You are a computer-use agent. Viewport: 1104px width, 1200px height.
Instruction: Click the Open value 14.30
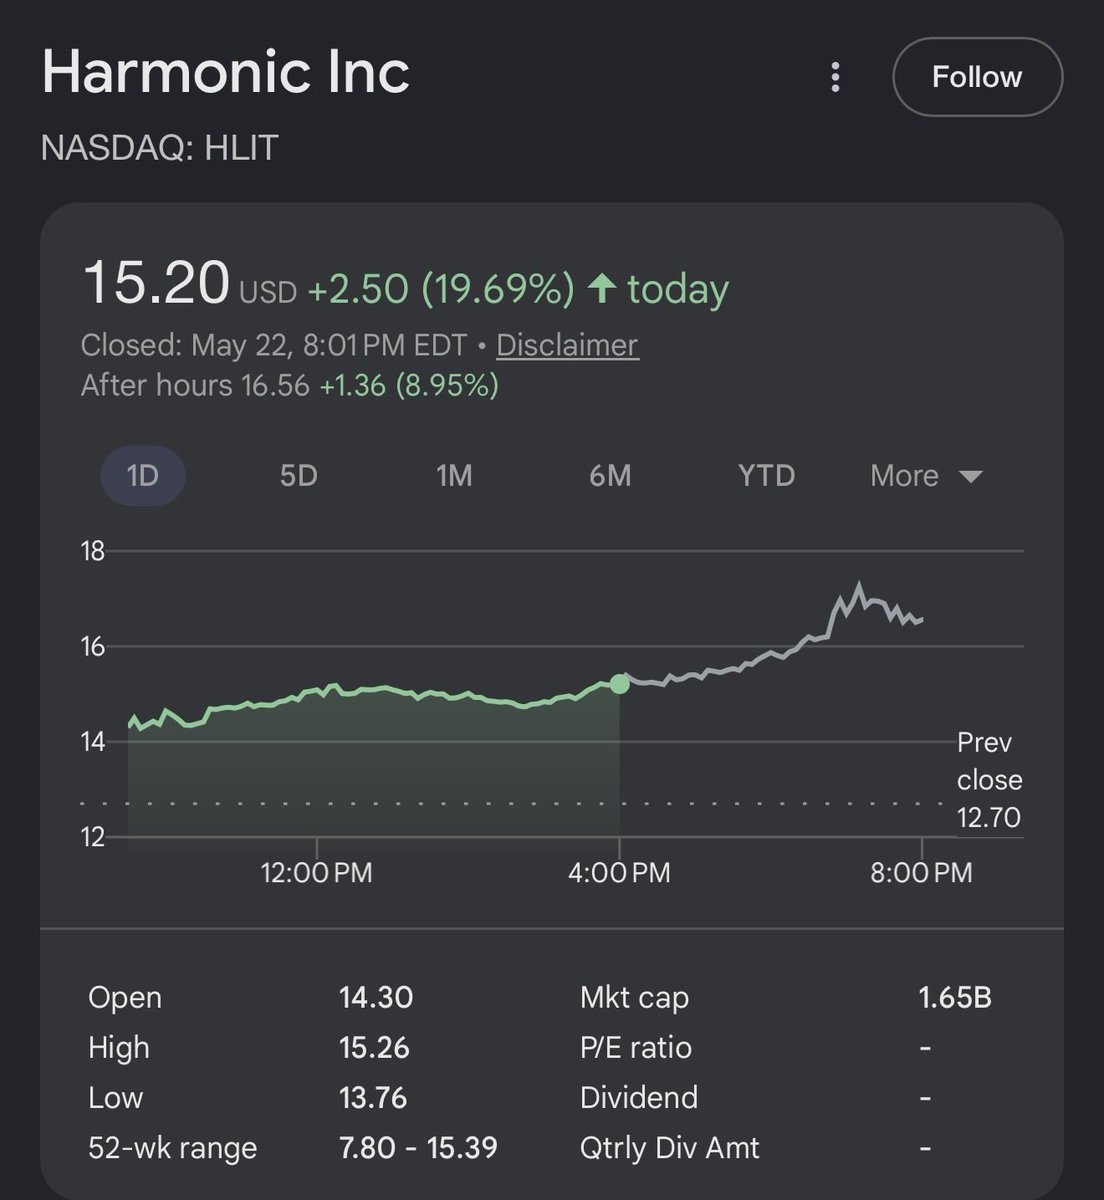[376, 998]
